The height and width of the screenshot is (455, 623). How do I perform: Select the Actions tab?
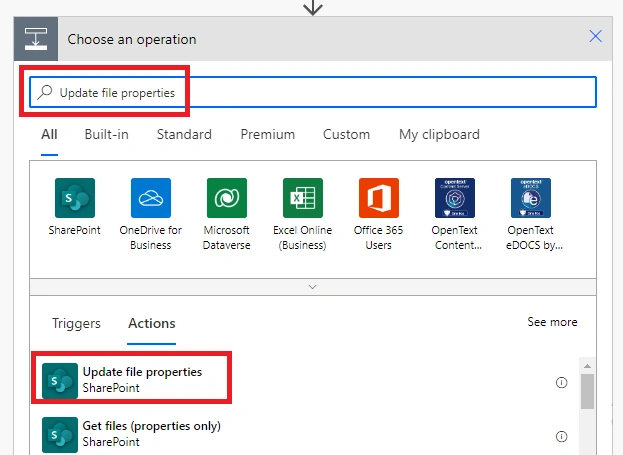[151, 323]
